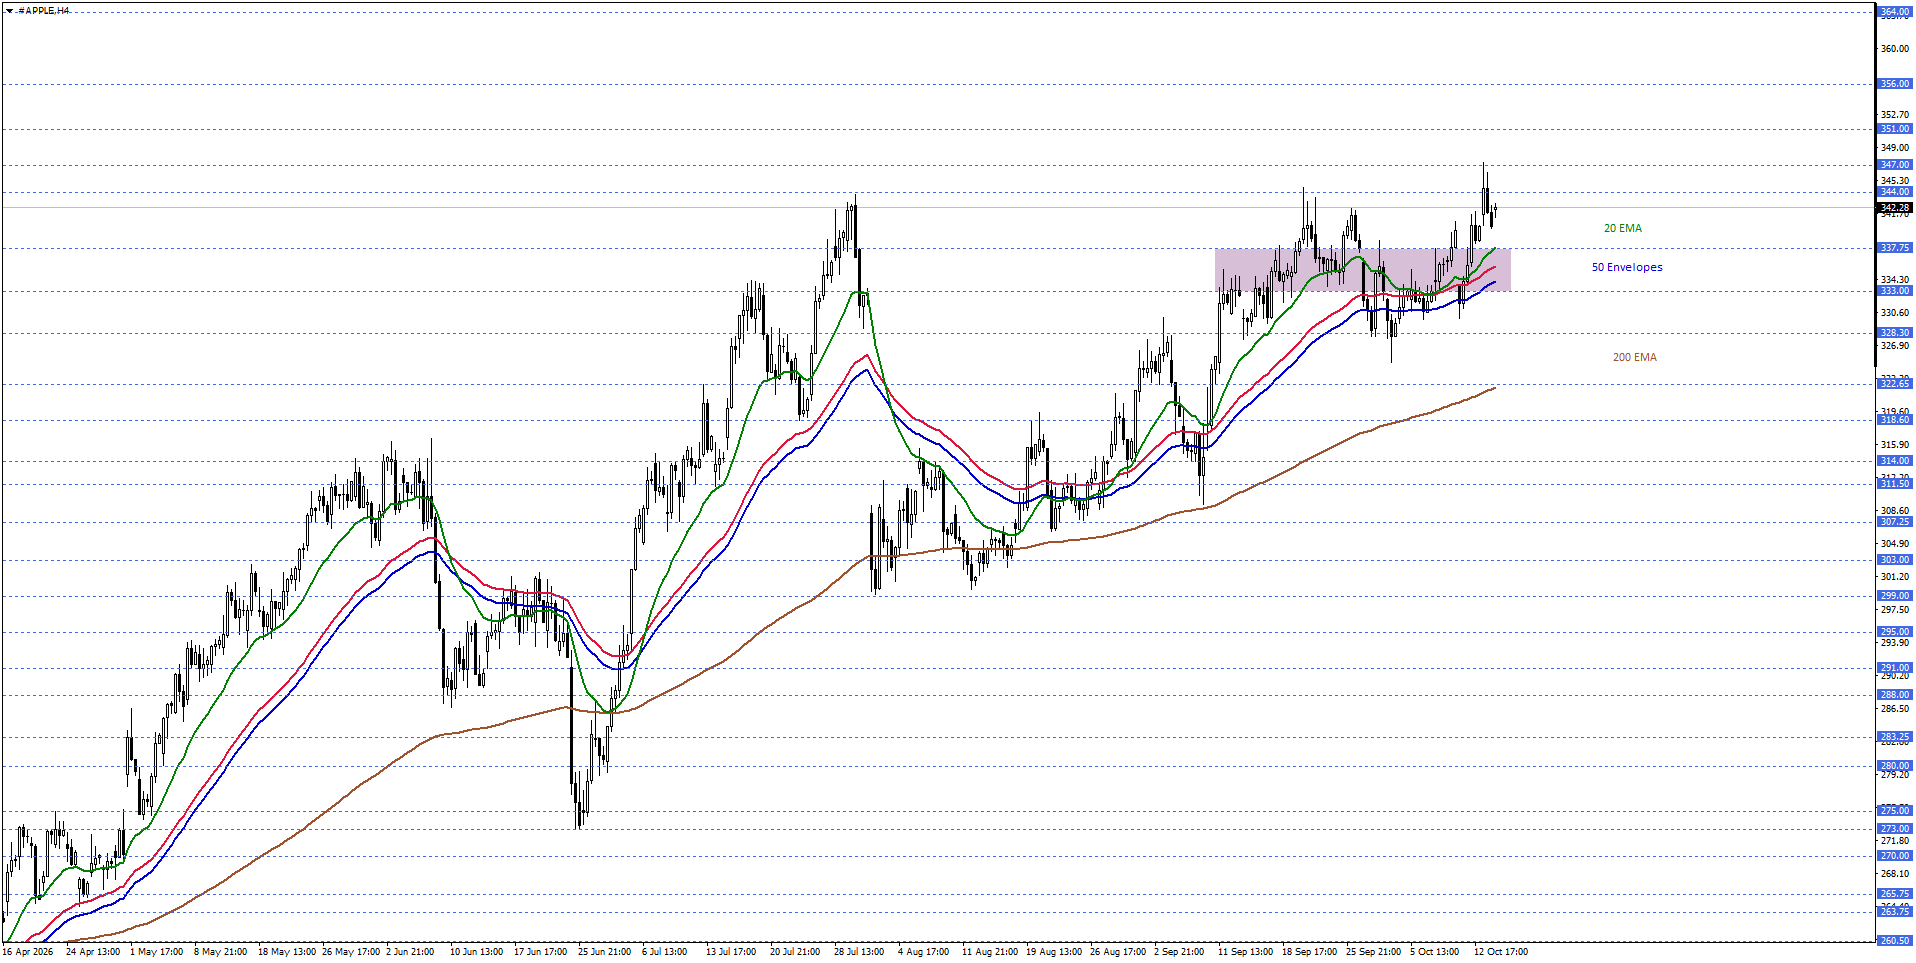Click the 333.00 price level label
This screenshot has height=963, width=1916.
(x=1895, y=291)
